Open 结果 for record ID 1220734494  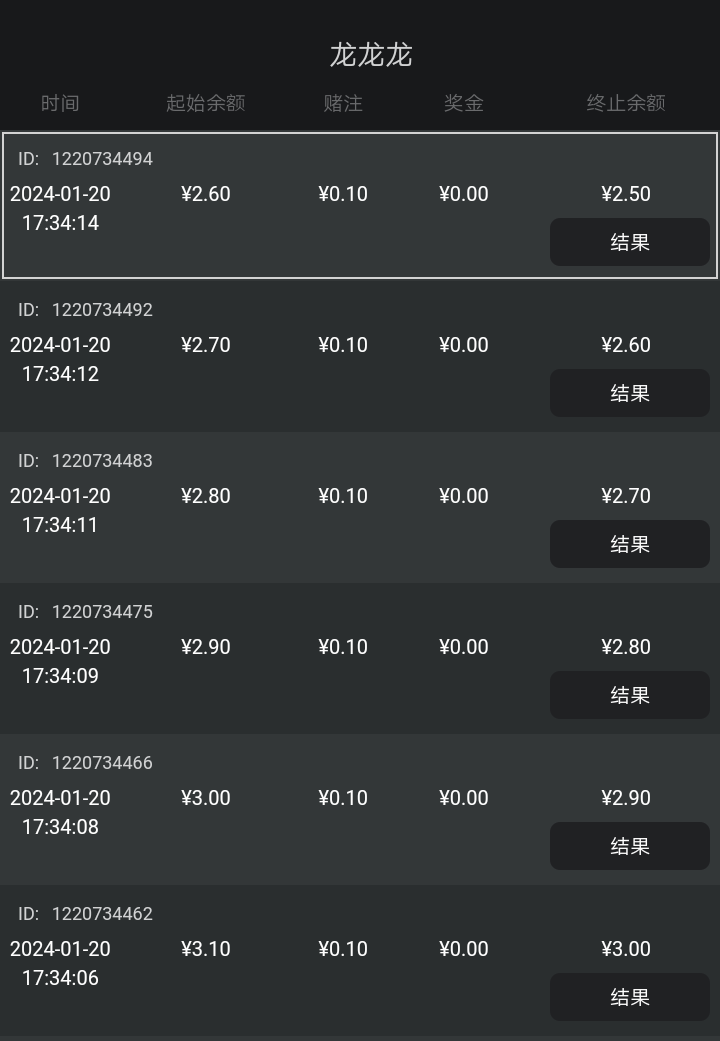(629, 242)
